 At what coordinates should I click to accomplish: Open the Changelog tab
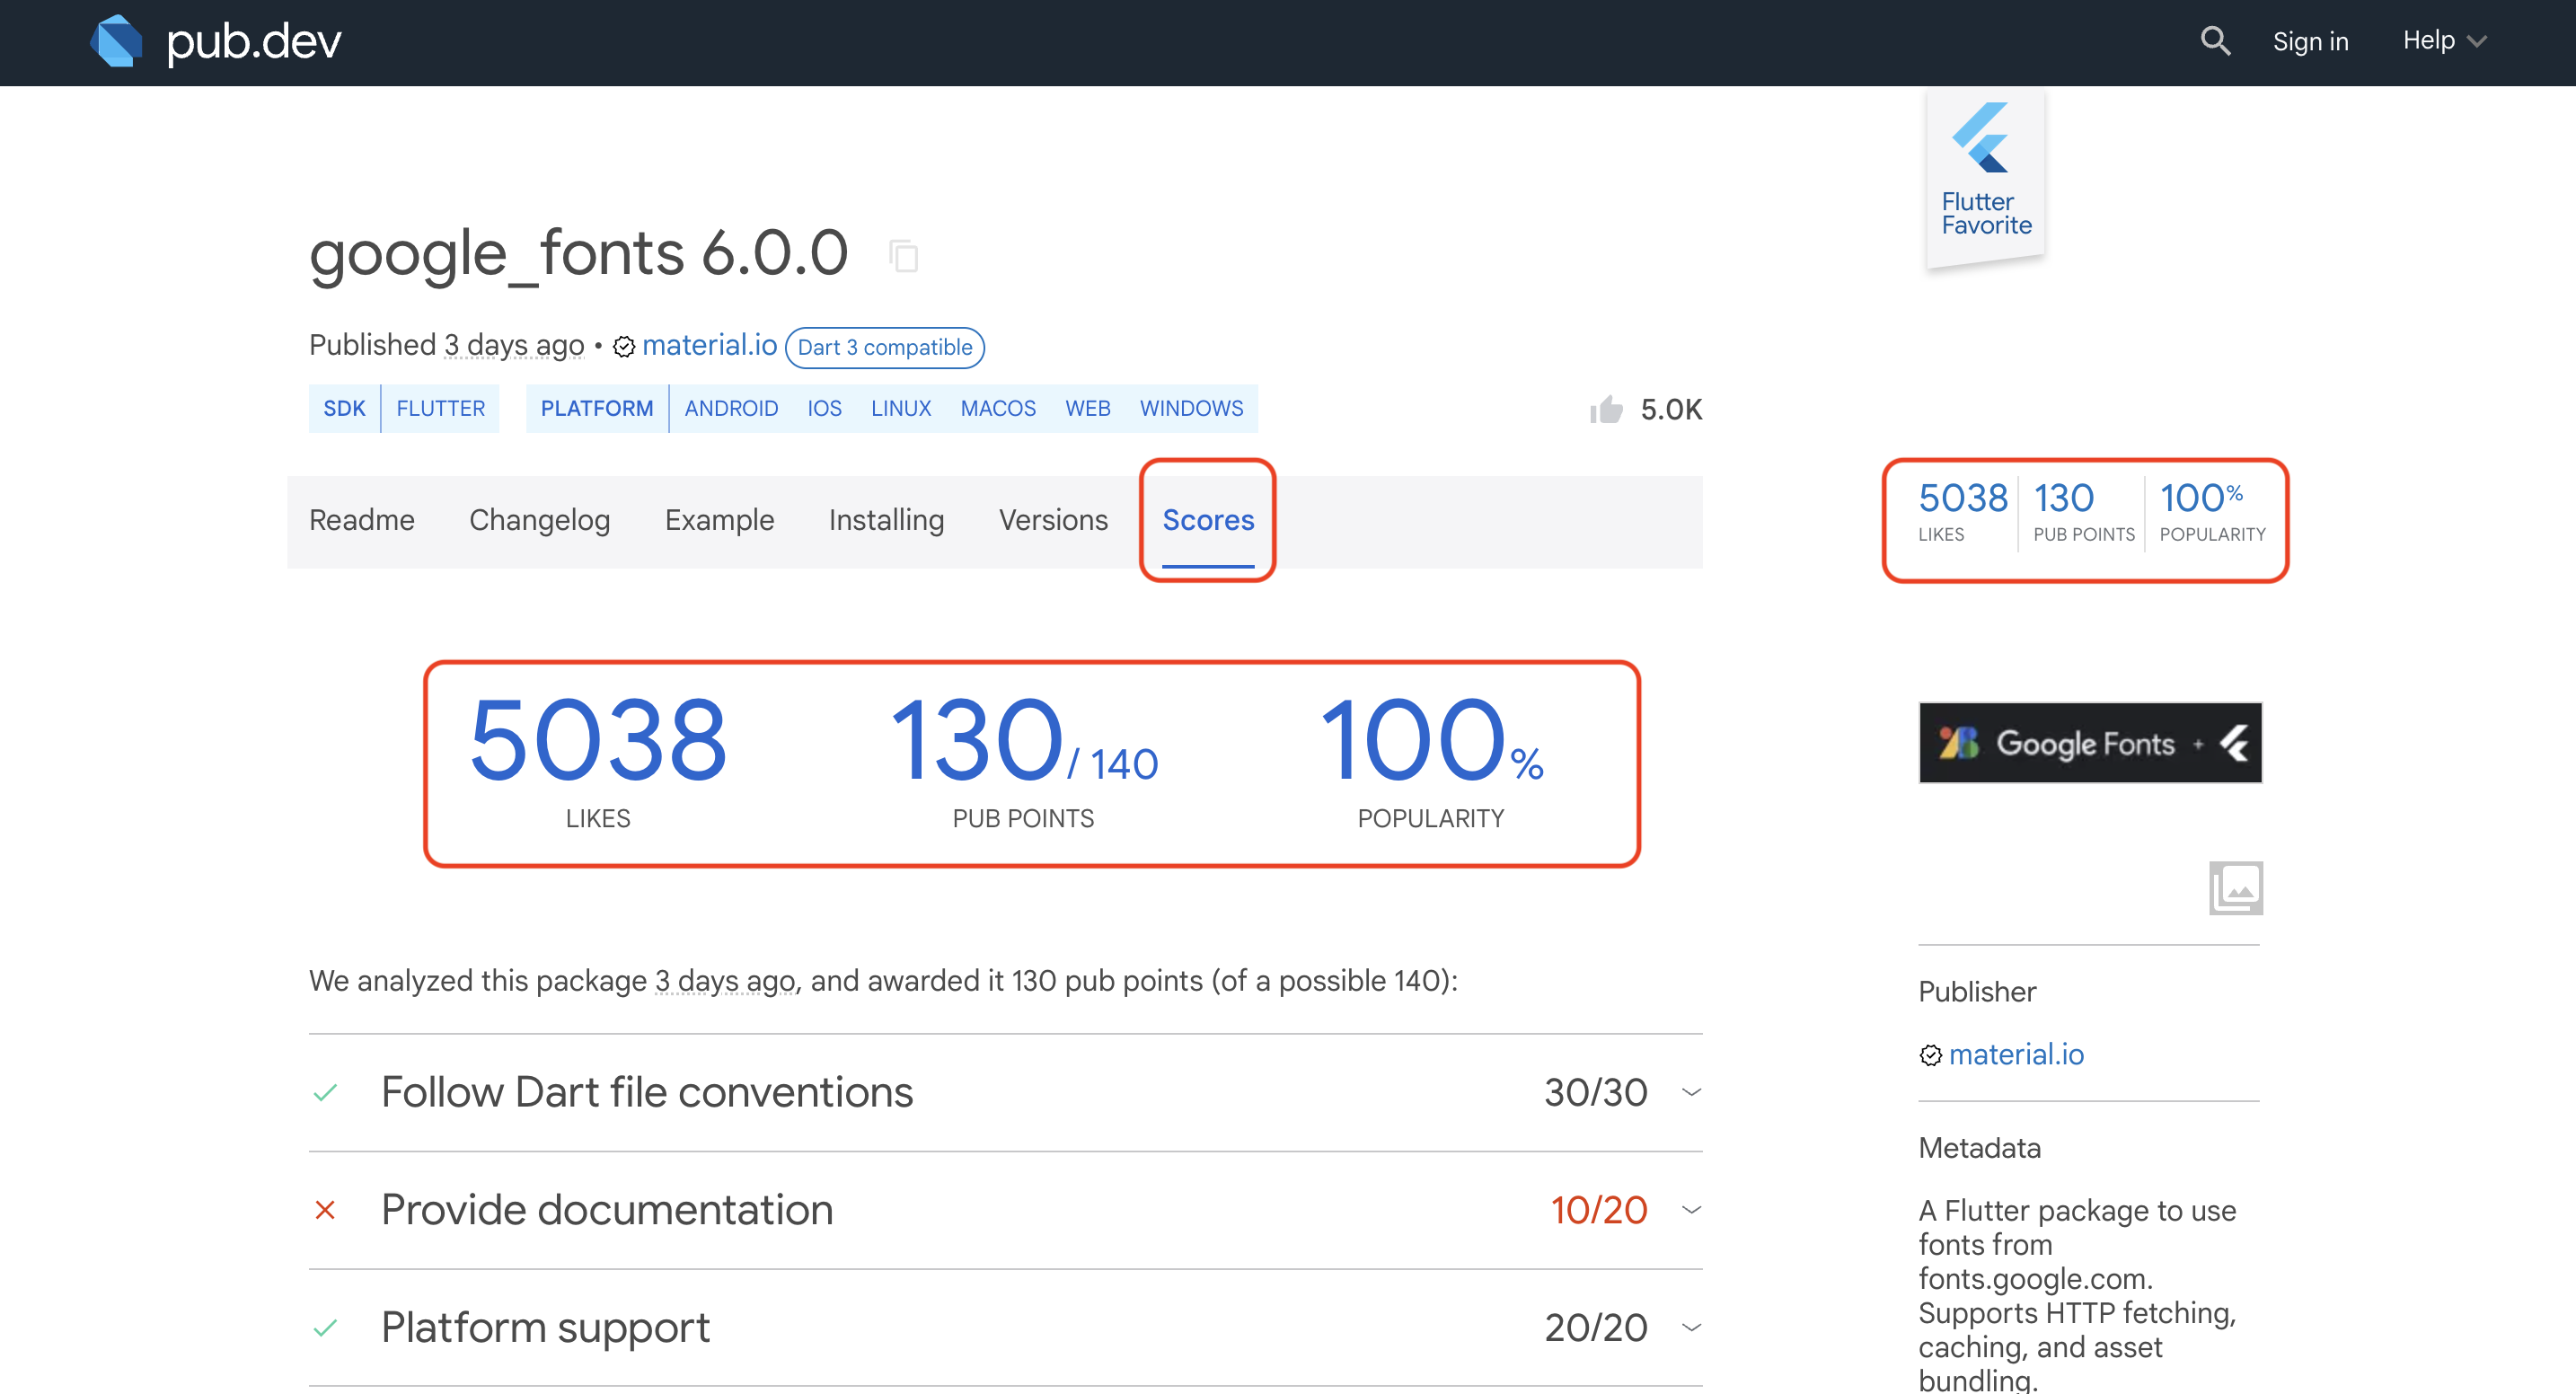539,520
